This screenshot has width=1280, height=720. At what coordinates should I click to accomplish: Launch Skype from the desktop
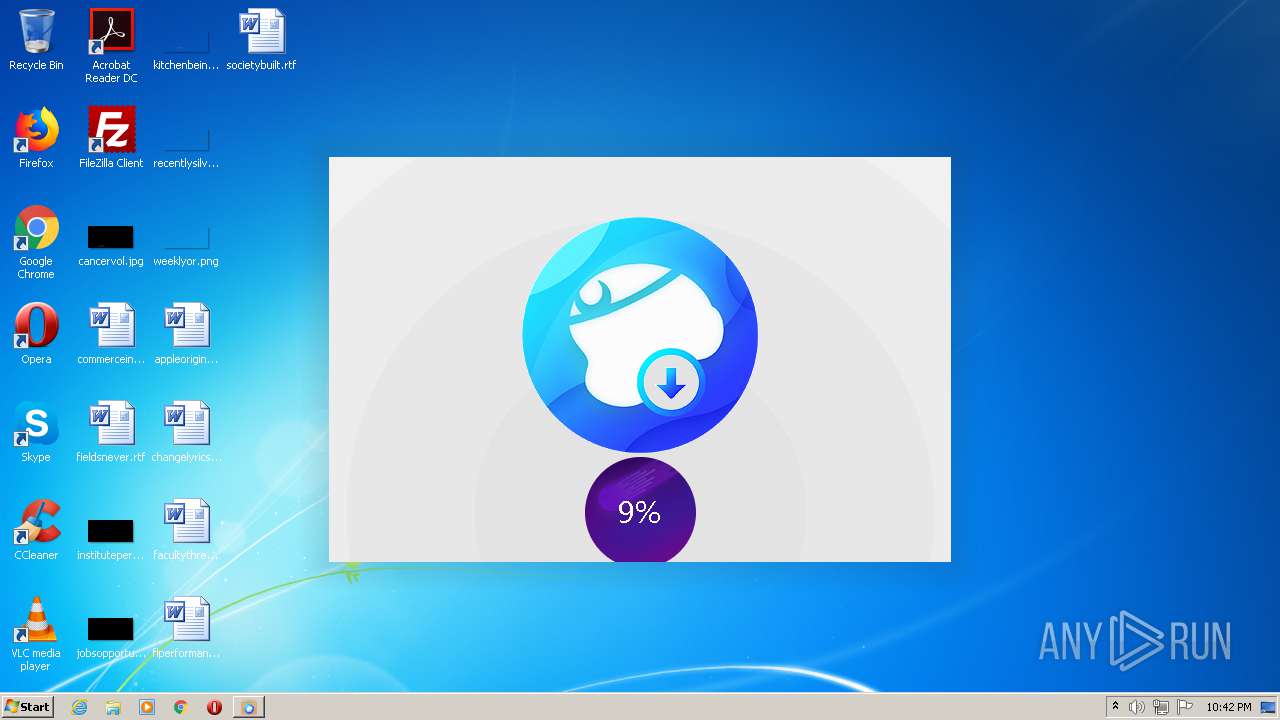pyautogui.click(x=36, y=432)
